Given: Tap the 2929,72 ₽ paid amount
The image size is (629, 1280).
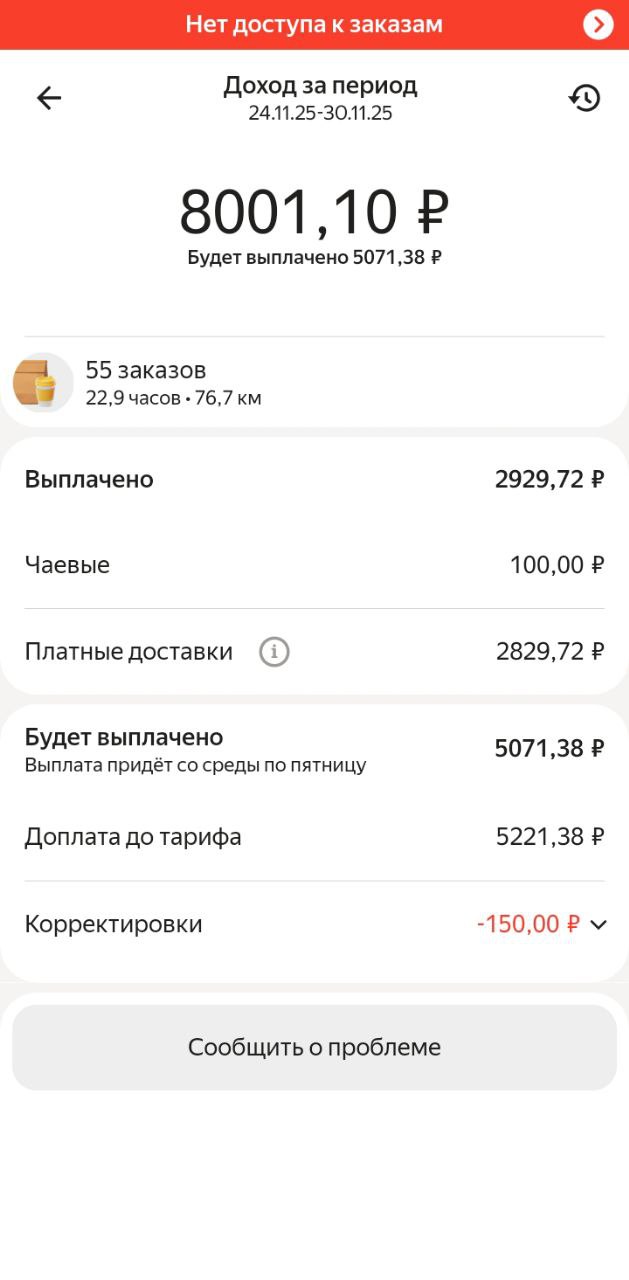Looking at the screenshot, I should [549, 479].
